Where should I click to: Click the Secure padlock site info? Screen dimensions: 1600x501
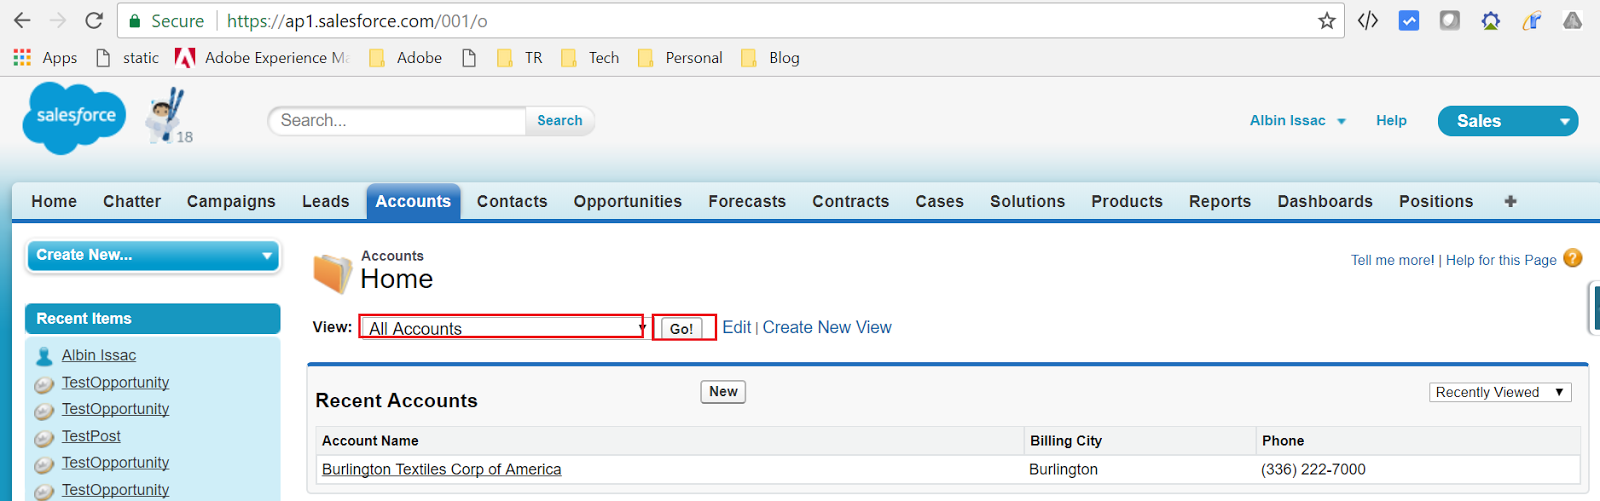click(x=166, y=20)
